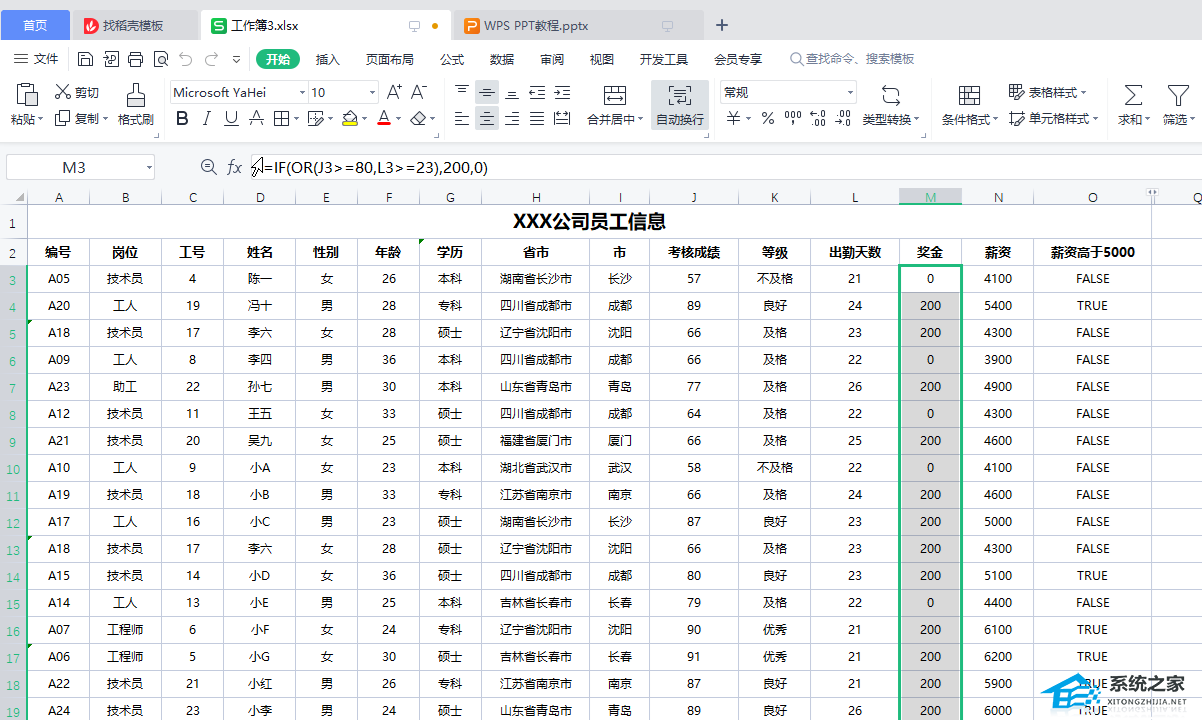Open the 数据 ribbon tab

click(502, 59)
